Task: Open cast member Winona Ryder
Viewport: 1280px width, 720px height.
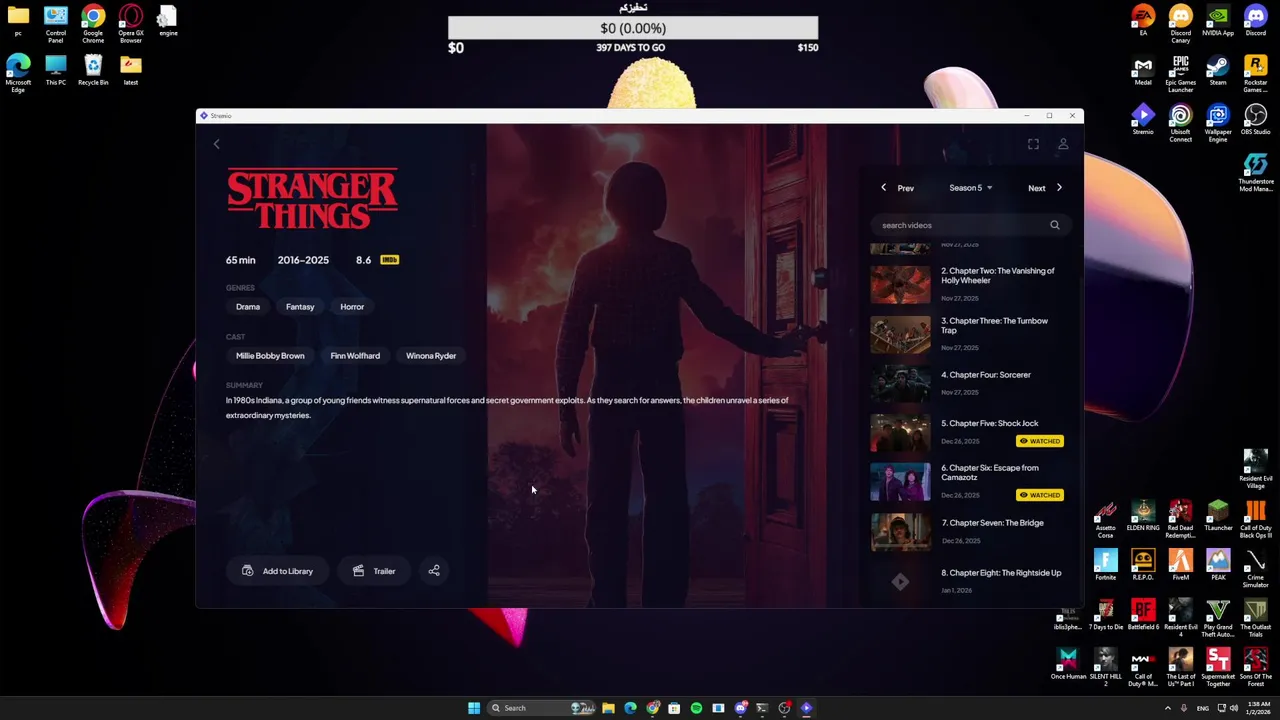Action: (x=431, y=356)
